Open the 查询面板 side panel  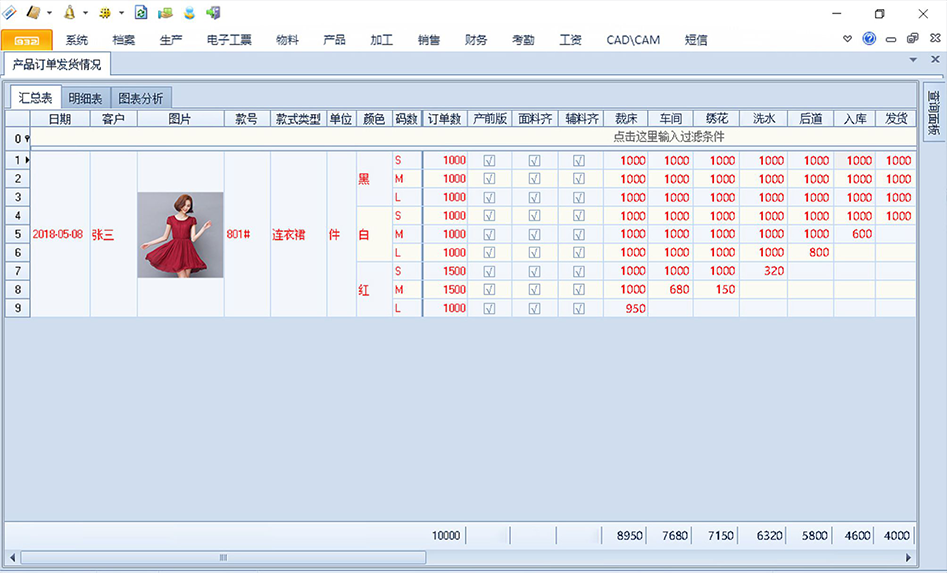click(x=934, y=112)
